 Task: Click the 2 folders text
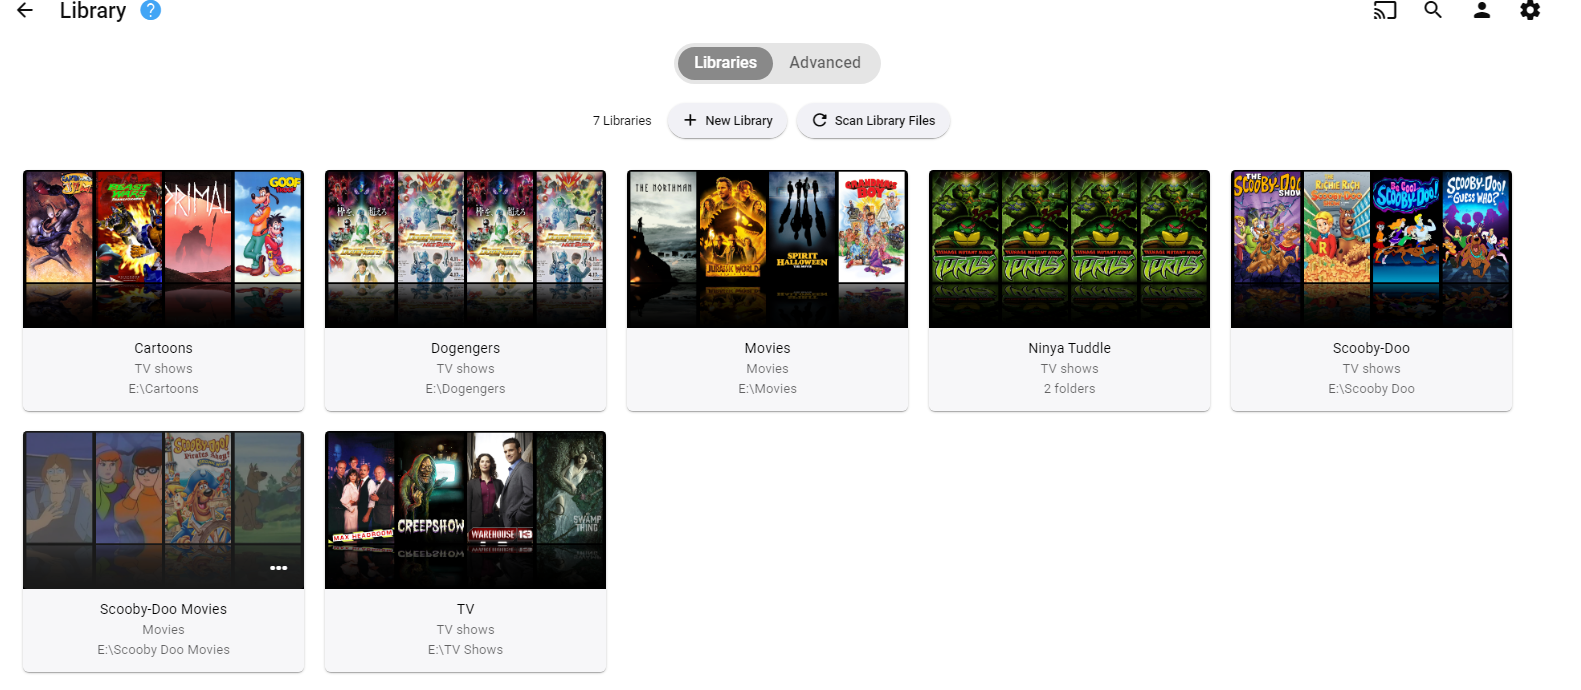[x=1069, y=389]
